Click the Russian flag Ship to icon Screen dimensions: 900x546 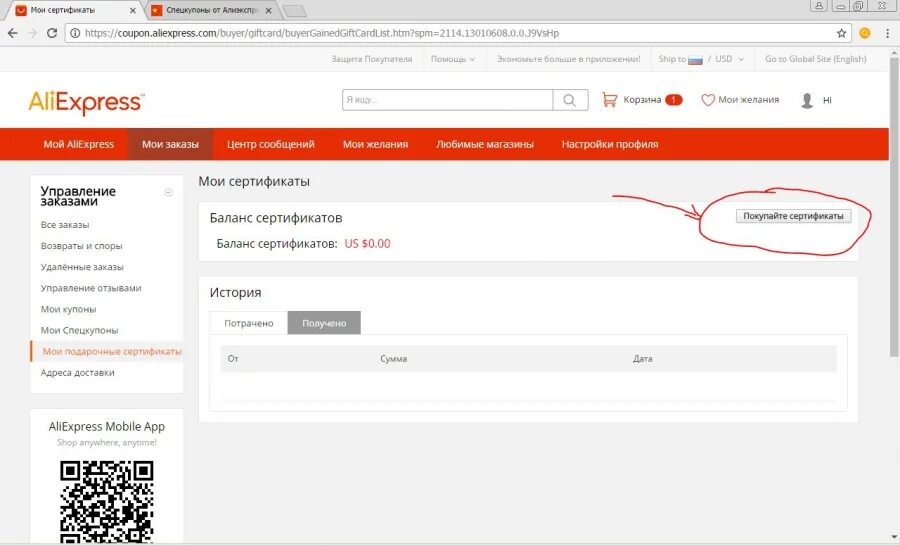(695, 60)
